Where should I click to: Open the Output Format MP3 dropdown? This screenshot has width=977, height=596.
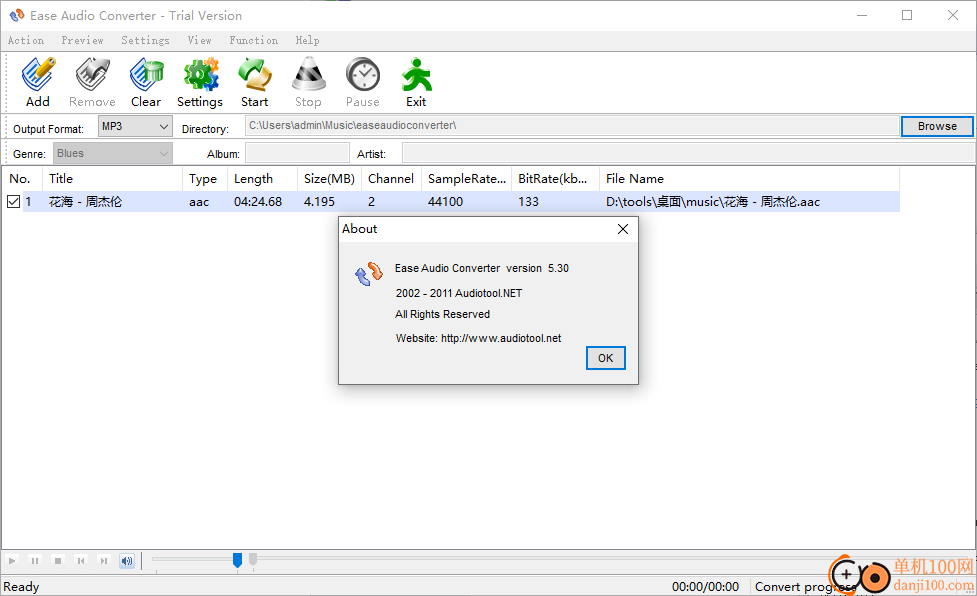[135, 126]
